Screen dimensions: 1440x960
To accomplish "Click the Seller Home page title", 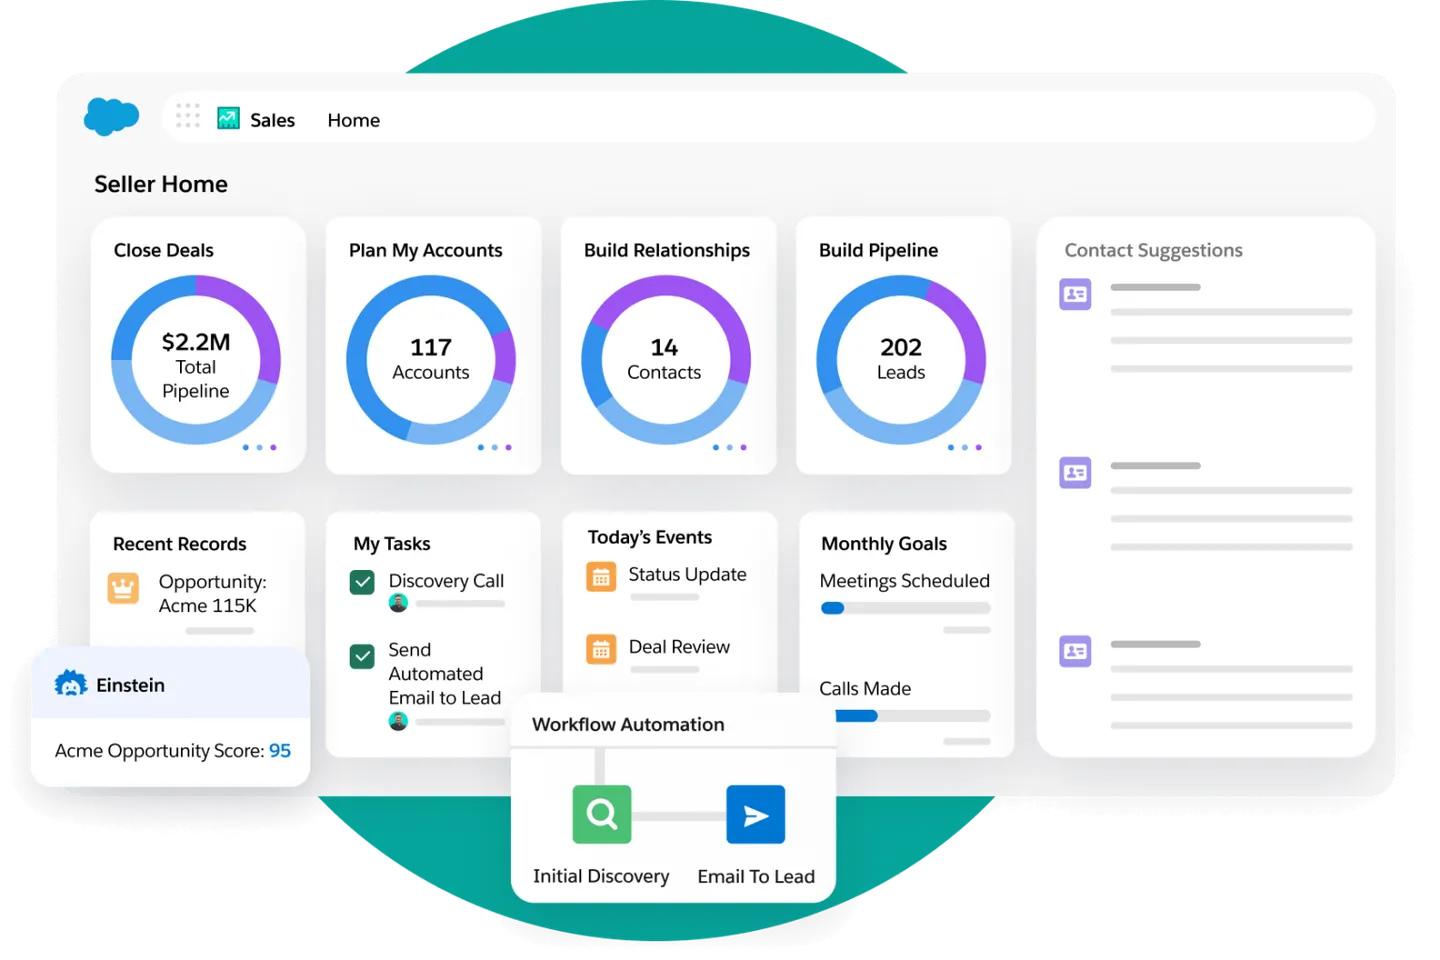I will 161,184.
